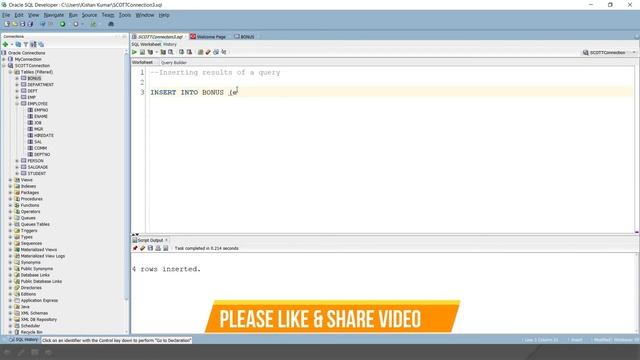
Task: Click the SQL History toolbar icon
Action: pyautogui.click(x=216, y=52)
